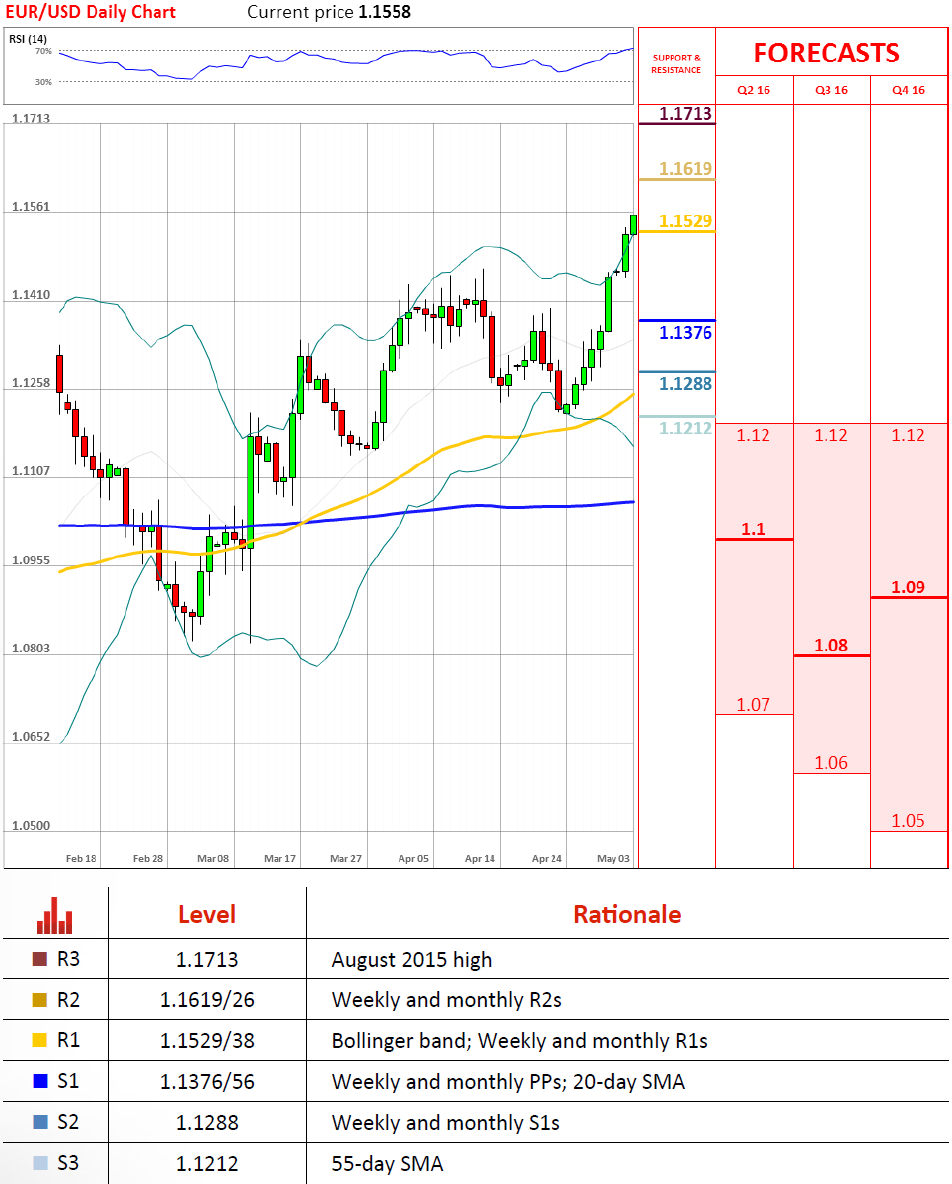Click the RSI 70% level label
This screenshot has height=1184, width=952.
point(43,51)
